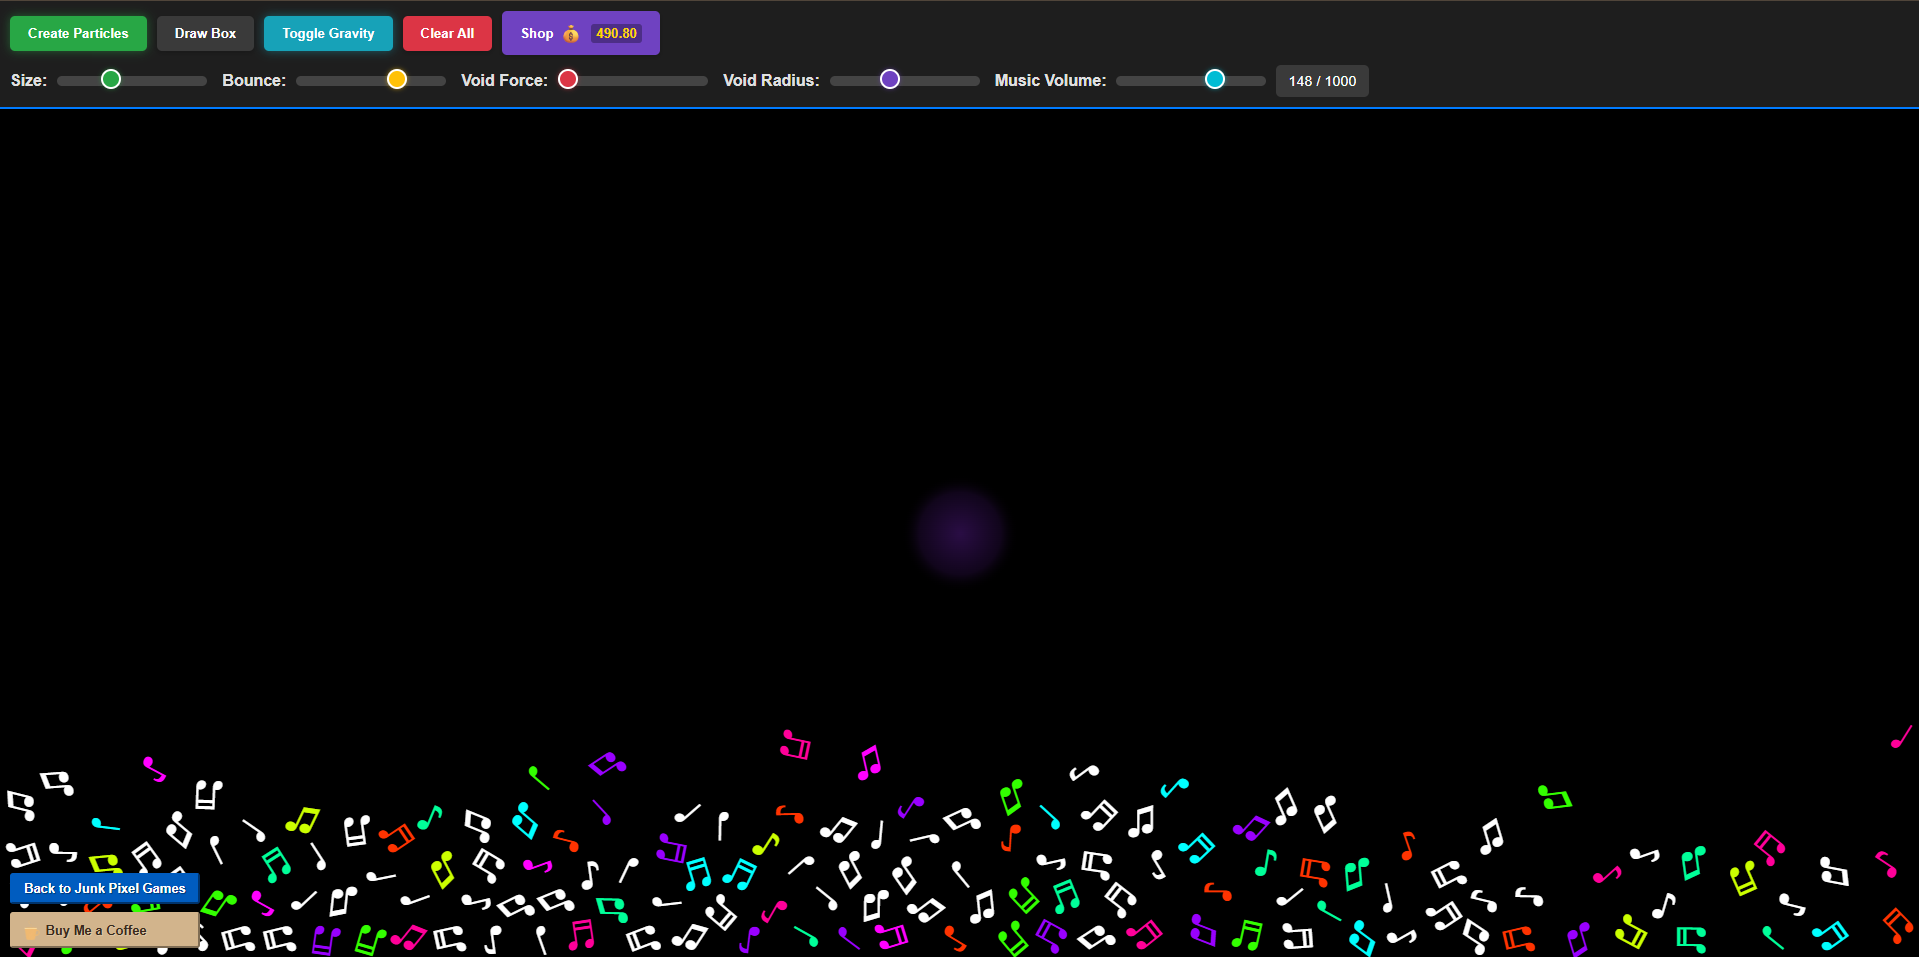This screenshot has height=957, width=1919.
Task: Click the 148 / 1000 particle counter
Action: pos(1322,81)
